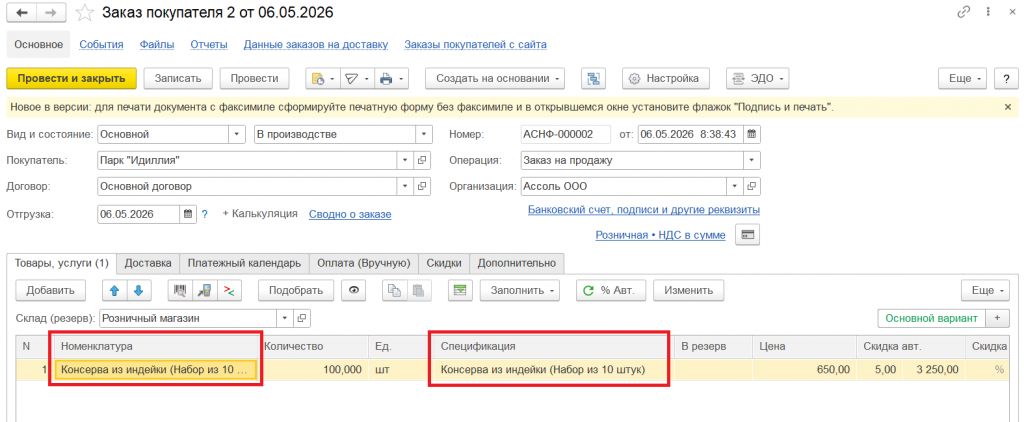Add document to favorites with the star icon
Image resolution: width=1024 pixels, height=422 pixels.
(x=84, y=12)
